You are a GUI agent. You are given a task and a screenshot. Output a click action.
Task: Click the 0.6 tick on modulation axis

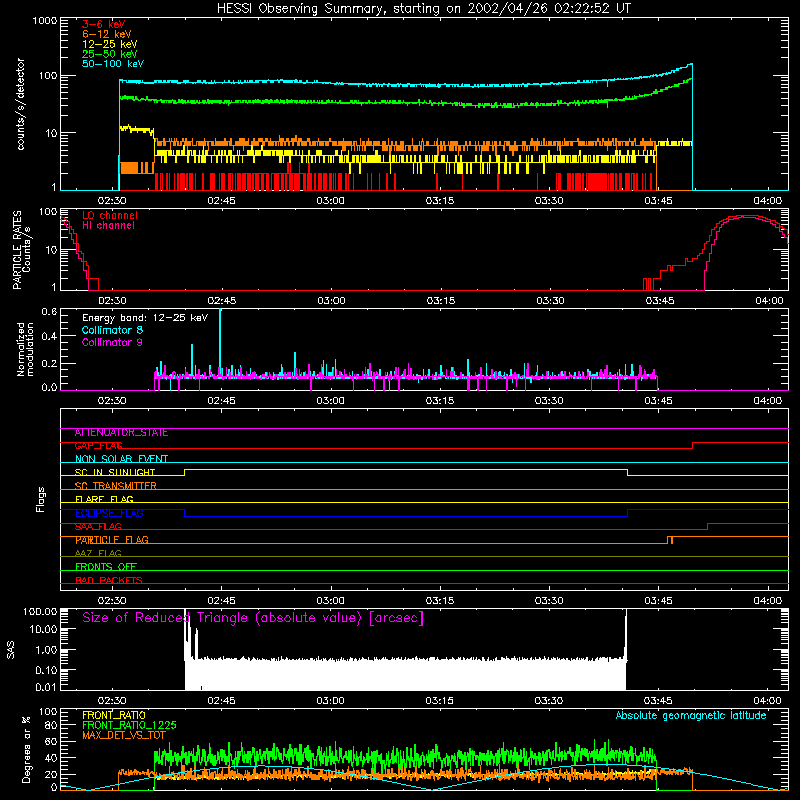(49, 312)
